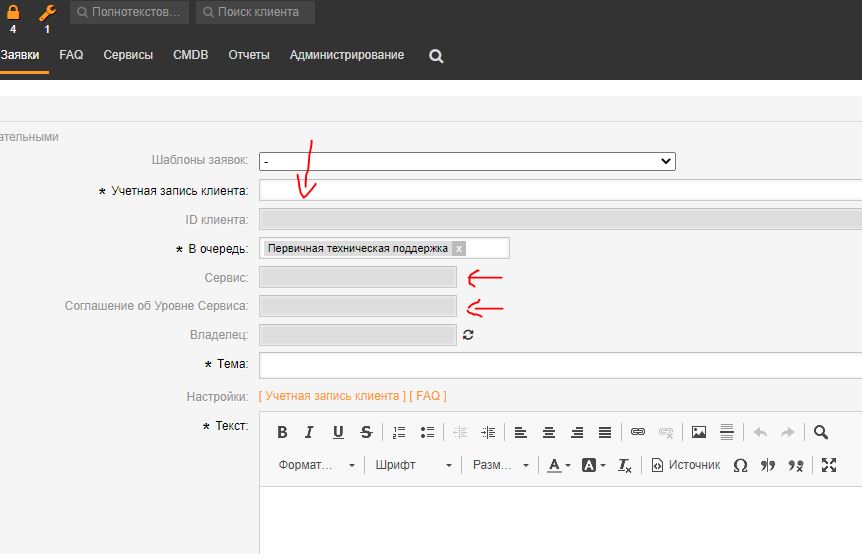Click the Учетная запись клиента input field
The image size is (862, 554).
click(x=560, y=190)
